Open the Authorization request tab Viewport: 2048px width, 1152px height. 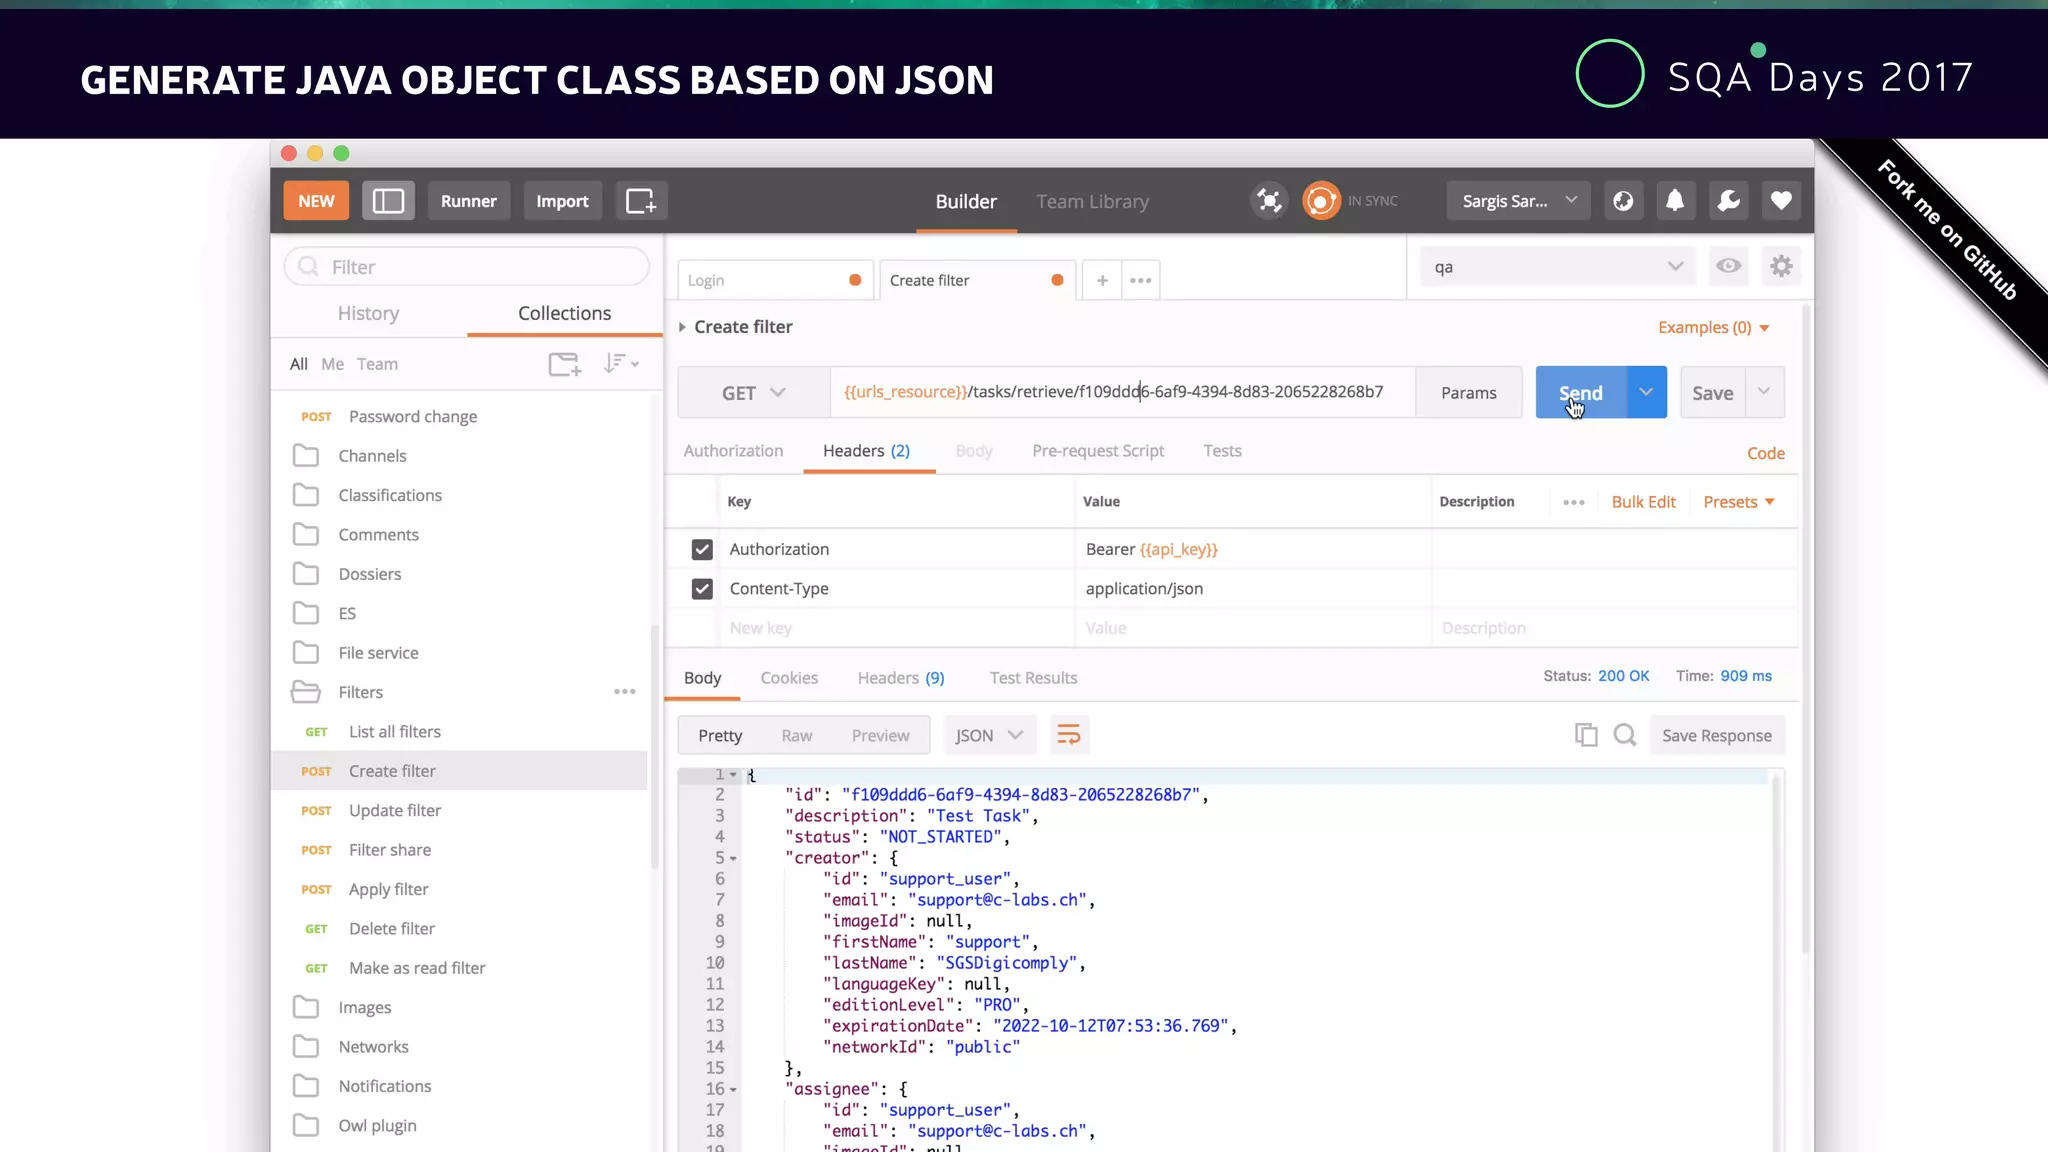pos(733,451)
